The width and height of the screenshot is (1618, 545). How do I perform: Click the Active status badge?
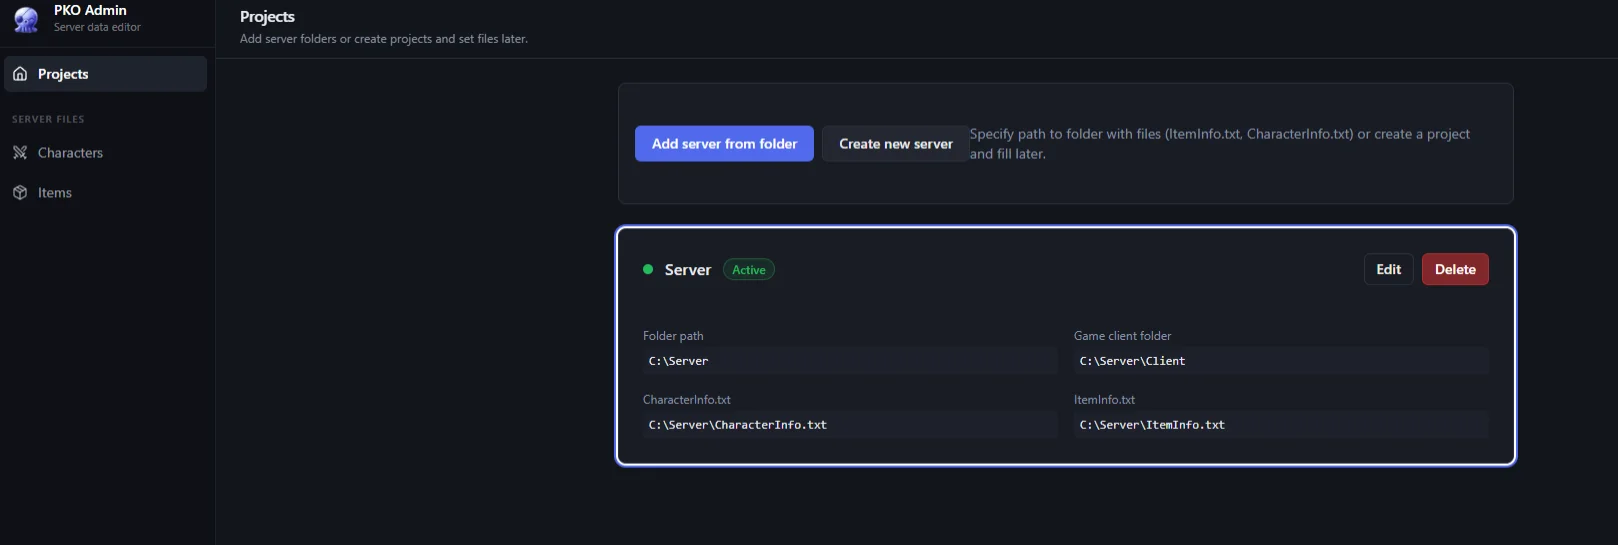749,270
